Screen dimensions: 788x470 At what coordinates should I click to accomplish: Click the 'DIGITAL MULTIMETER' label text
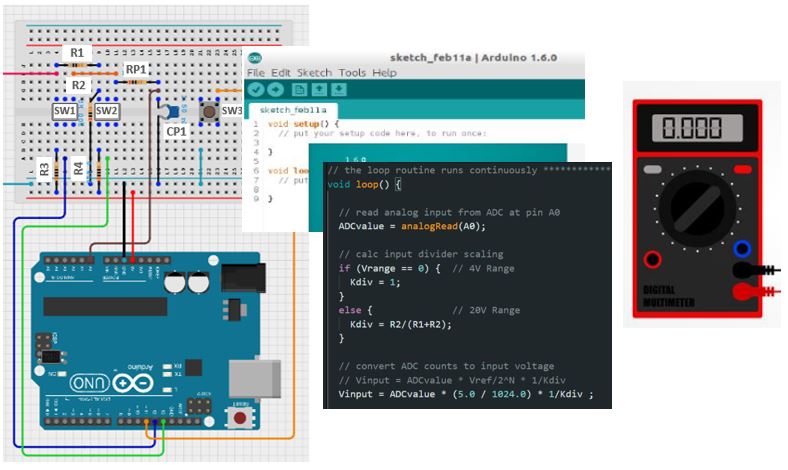point(669,296)
